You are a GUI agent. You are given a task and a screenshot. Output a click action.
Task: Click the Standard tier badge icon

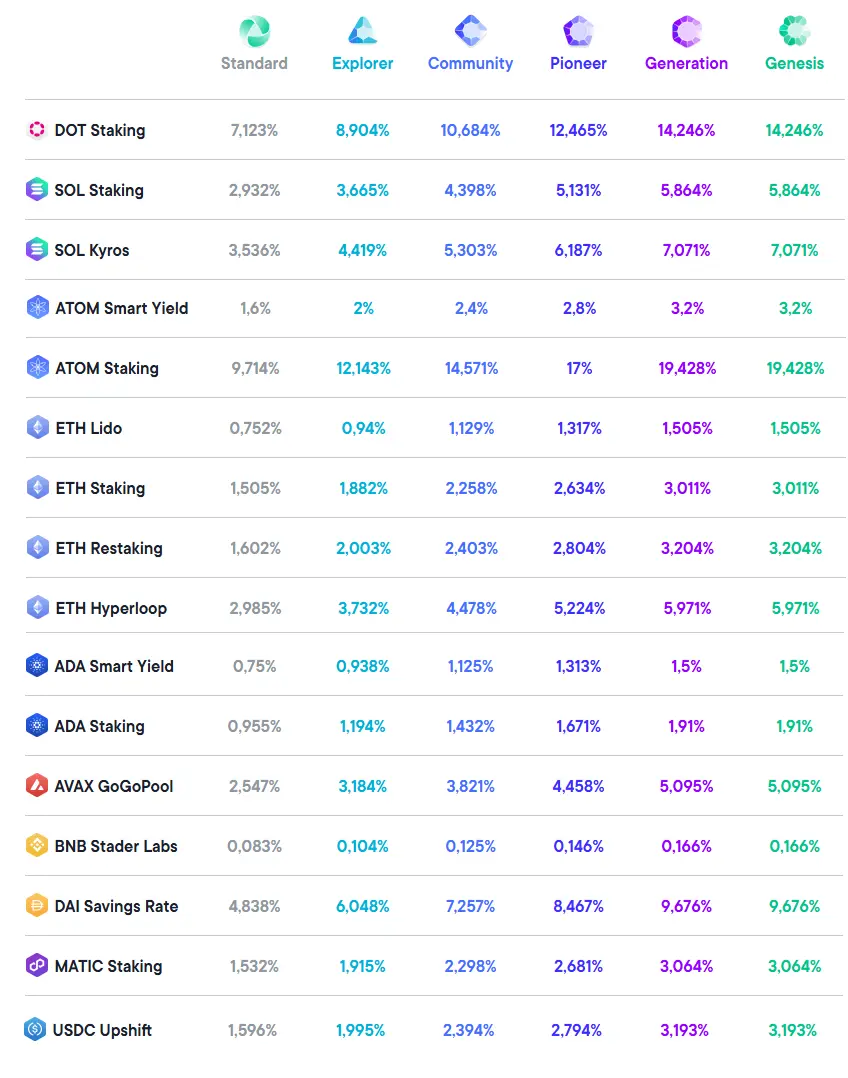click(x=254, y=31)
